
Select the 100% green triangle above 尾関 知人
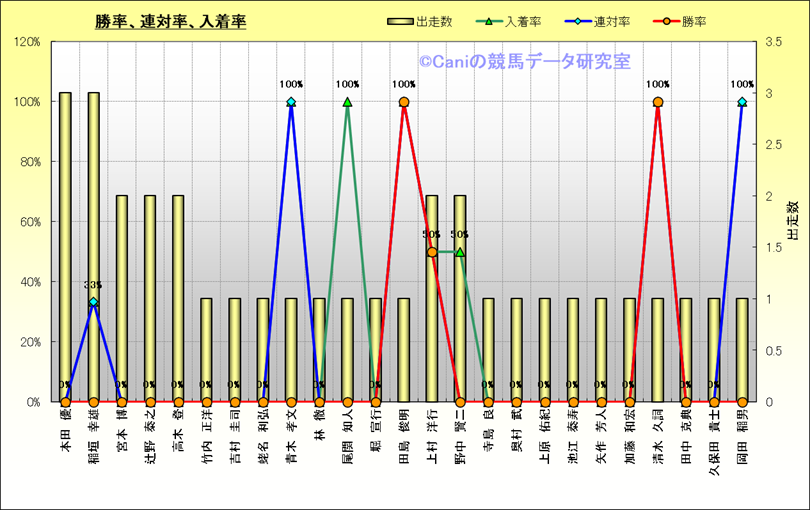coord(347,102)
